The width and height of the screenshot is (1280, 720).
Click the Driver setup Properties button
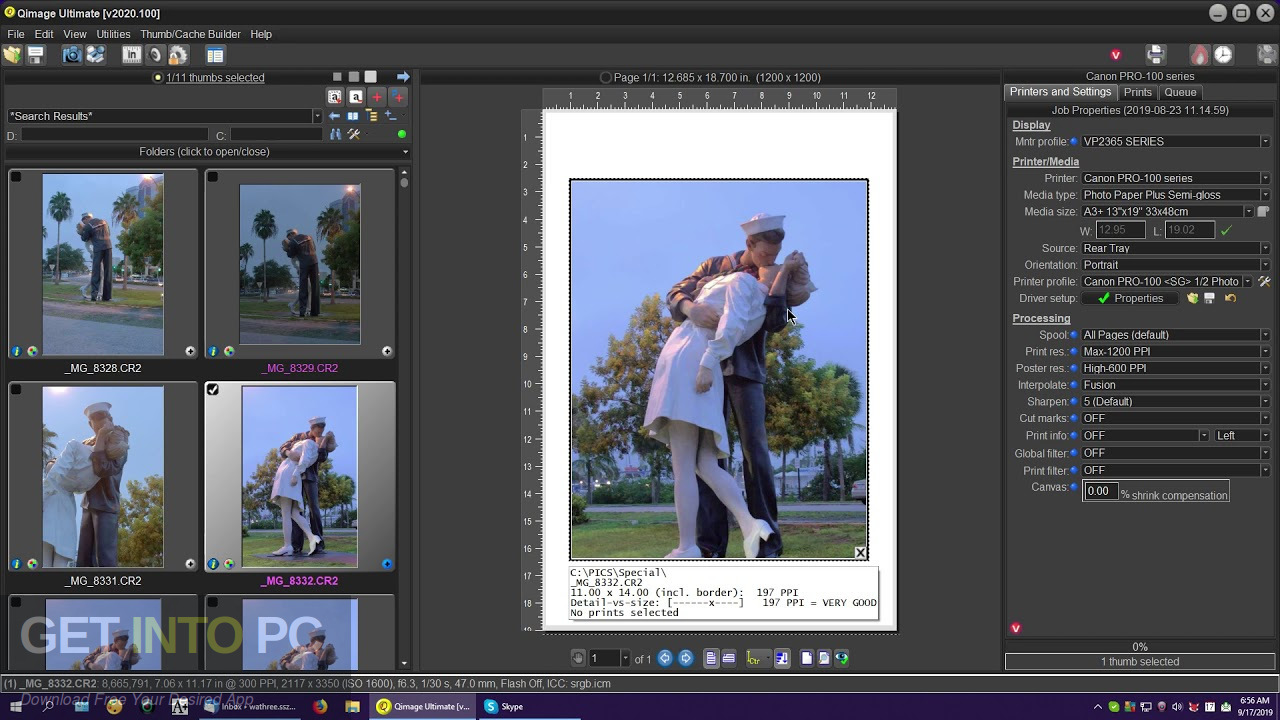click(x=1131, y=298)
